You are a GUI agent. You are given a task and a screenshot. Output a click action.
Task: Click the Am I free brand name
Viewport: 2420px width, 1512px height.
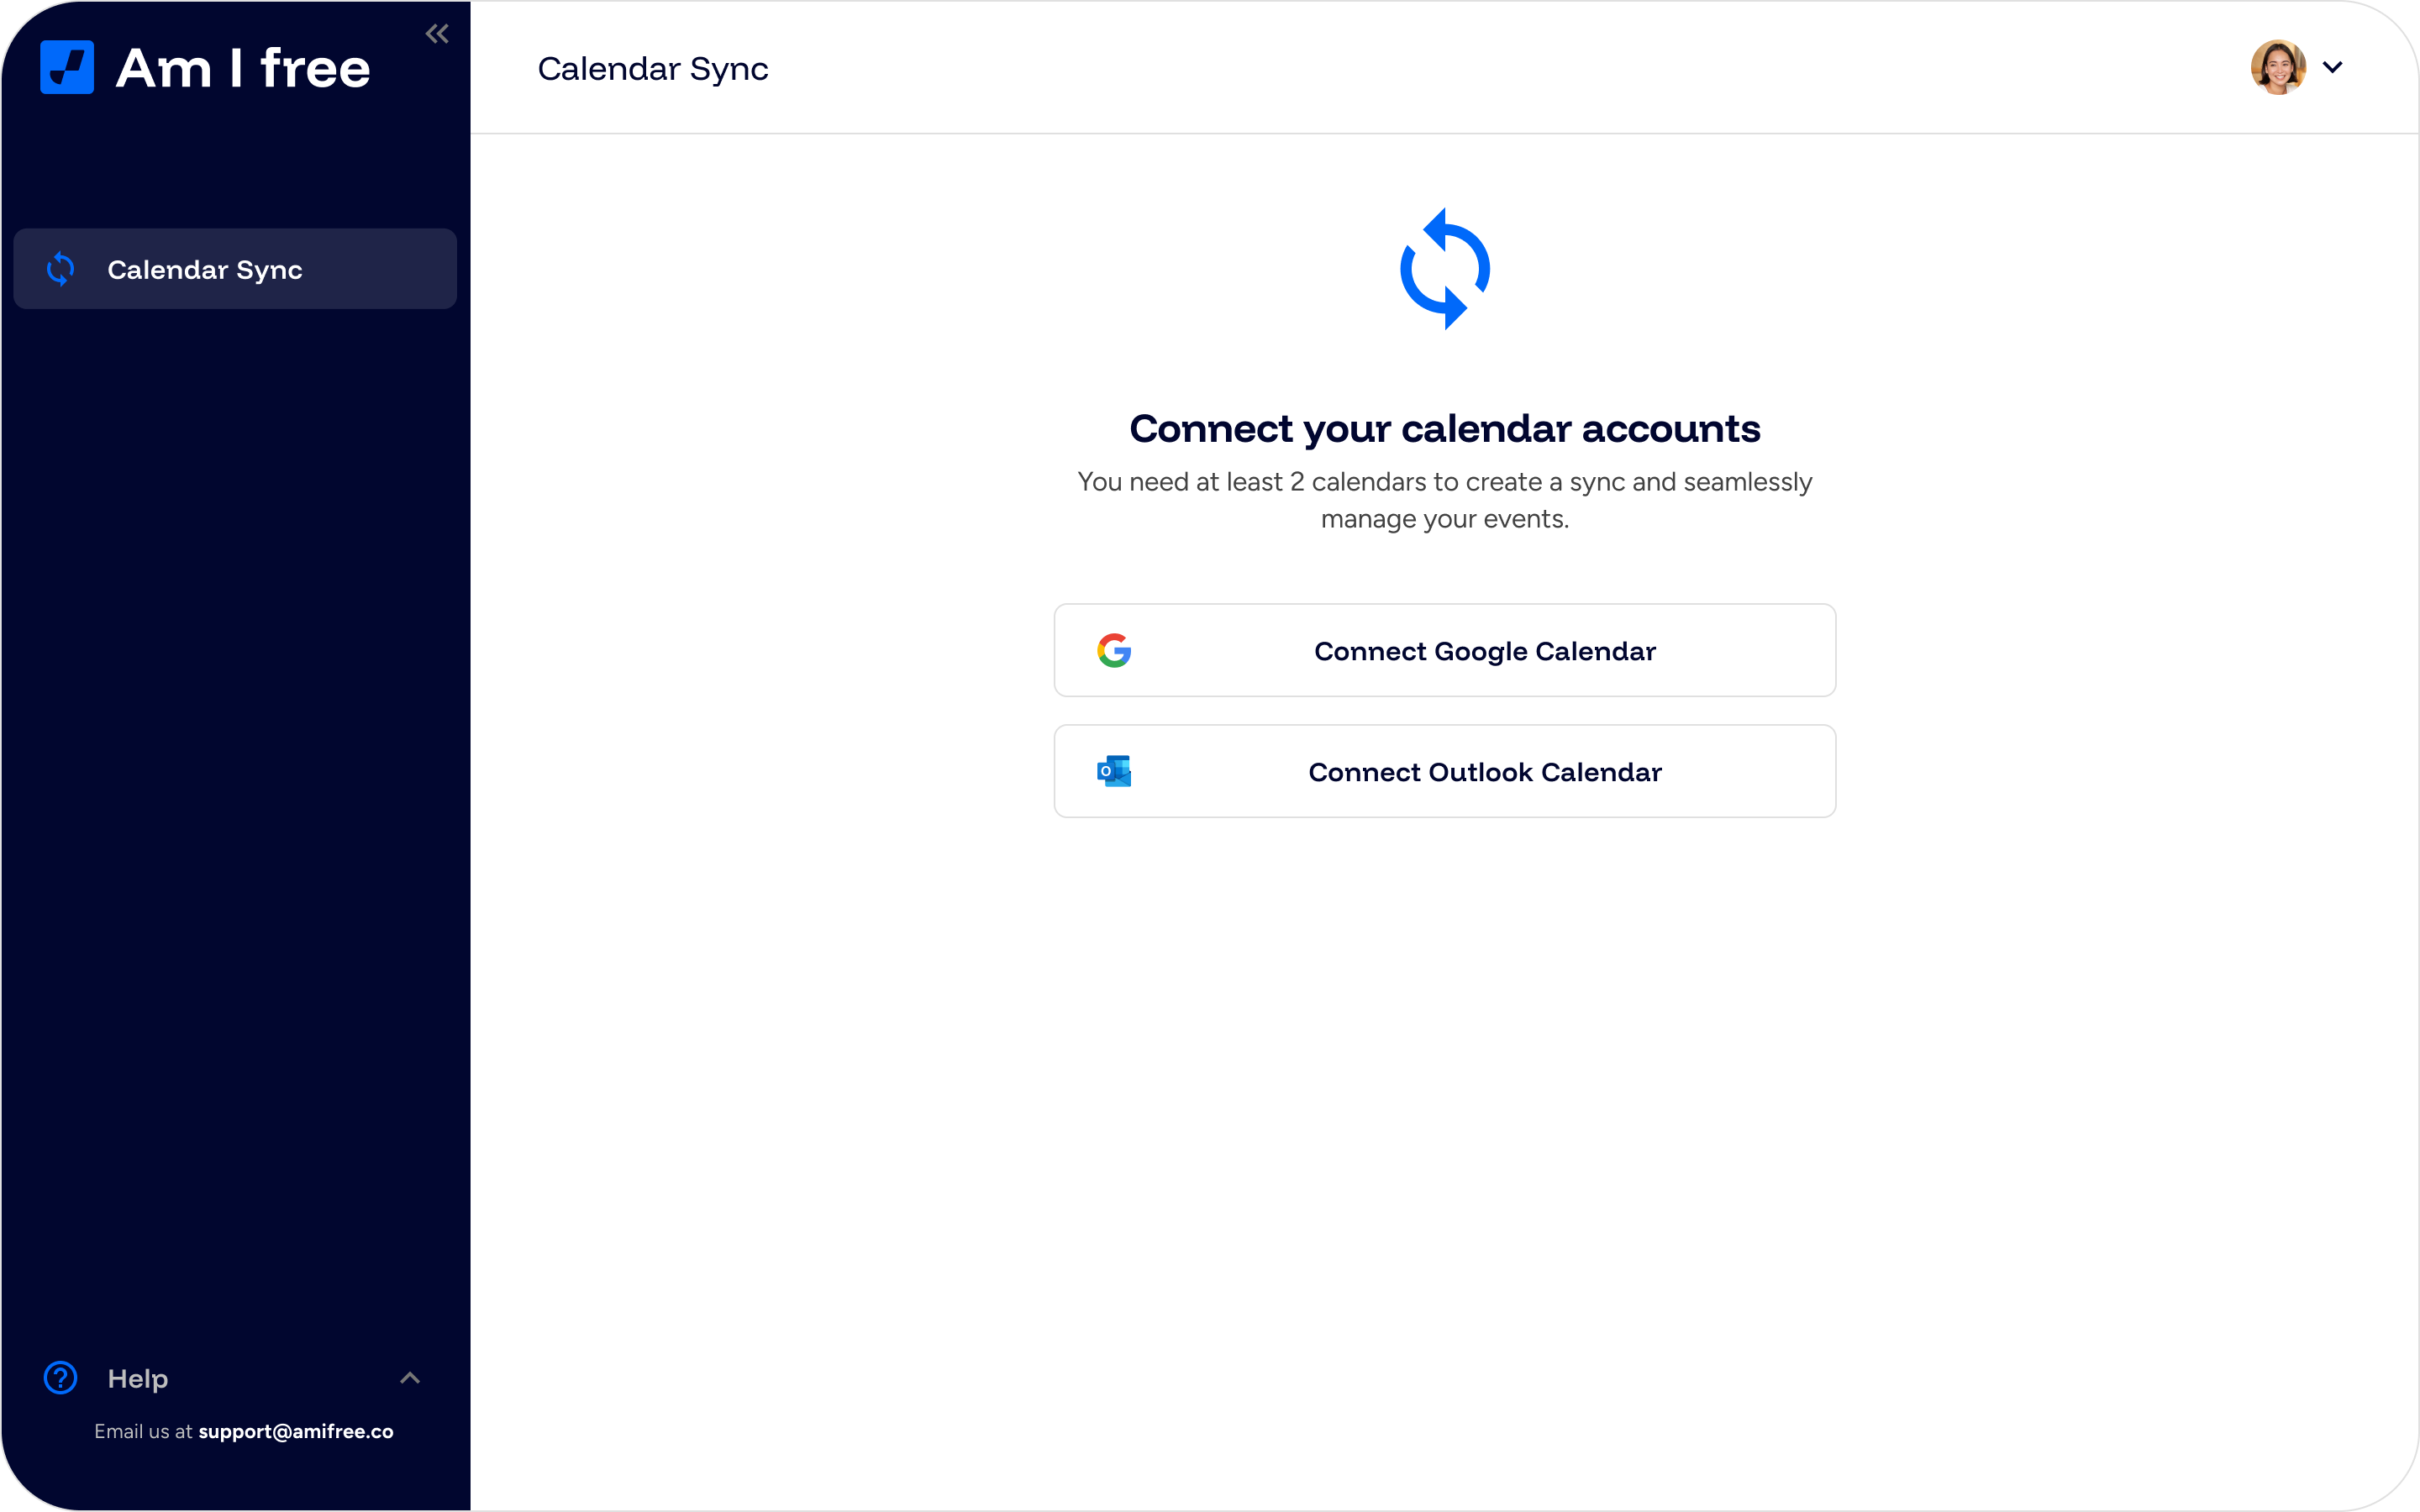[x=243, y=68]
